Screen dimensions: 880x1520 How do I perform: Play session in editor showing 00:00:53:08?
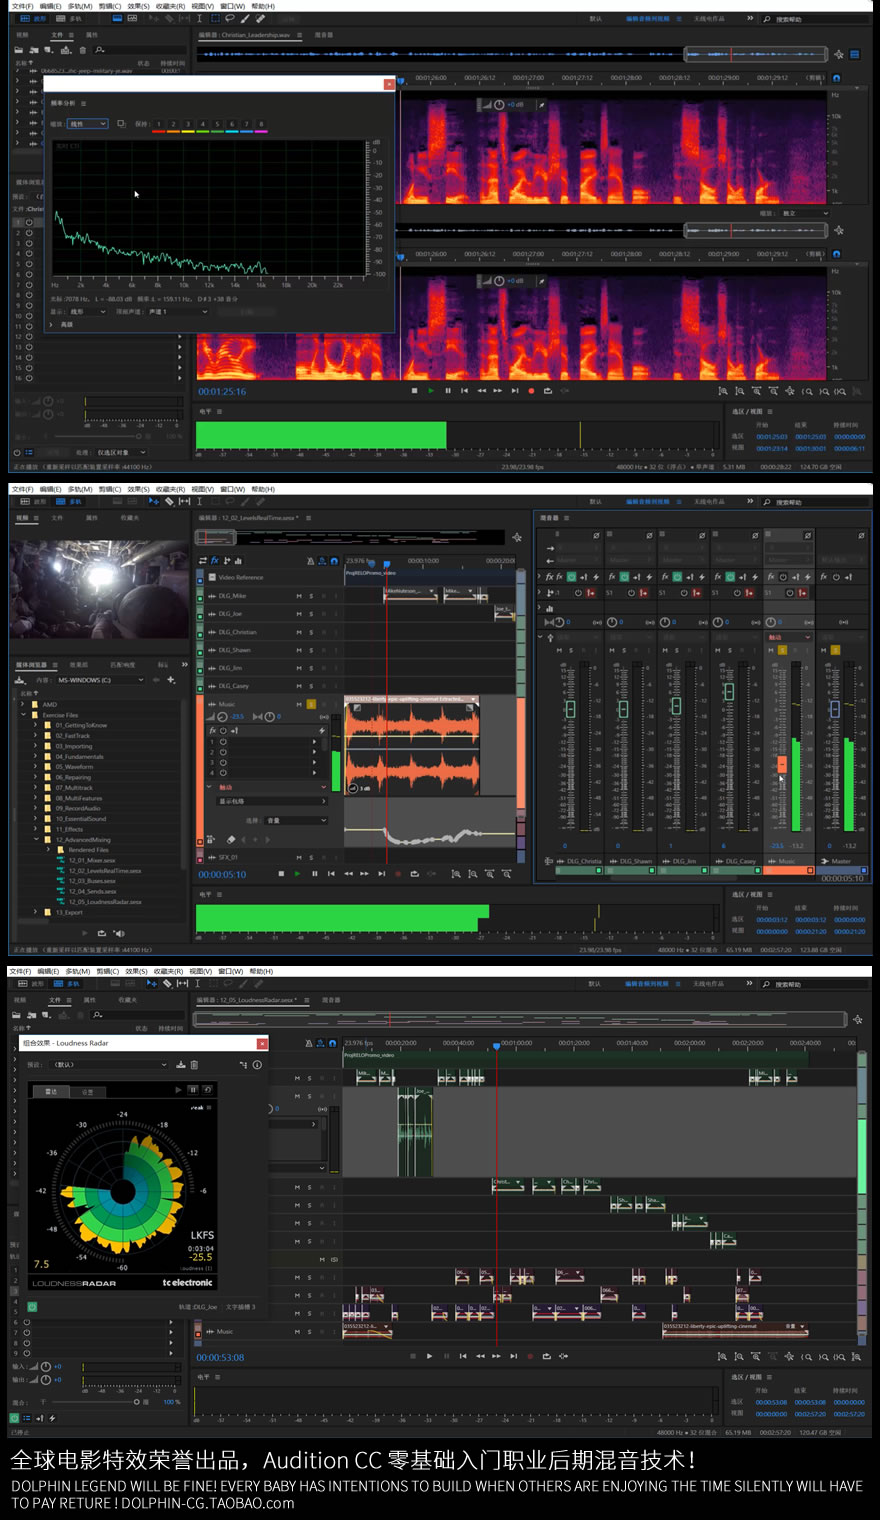[x=430, y=1356]
